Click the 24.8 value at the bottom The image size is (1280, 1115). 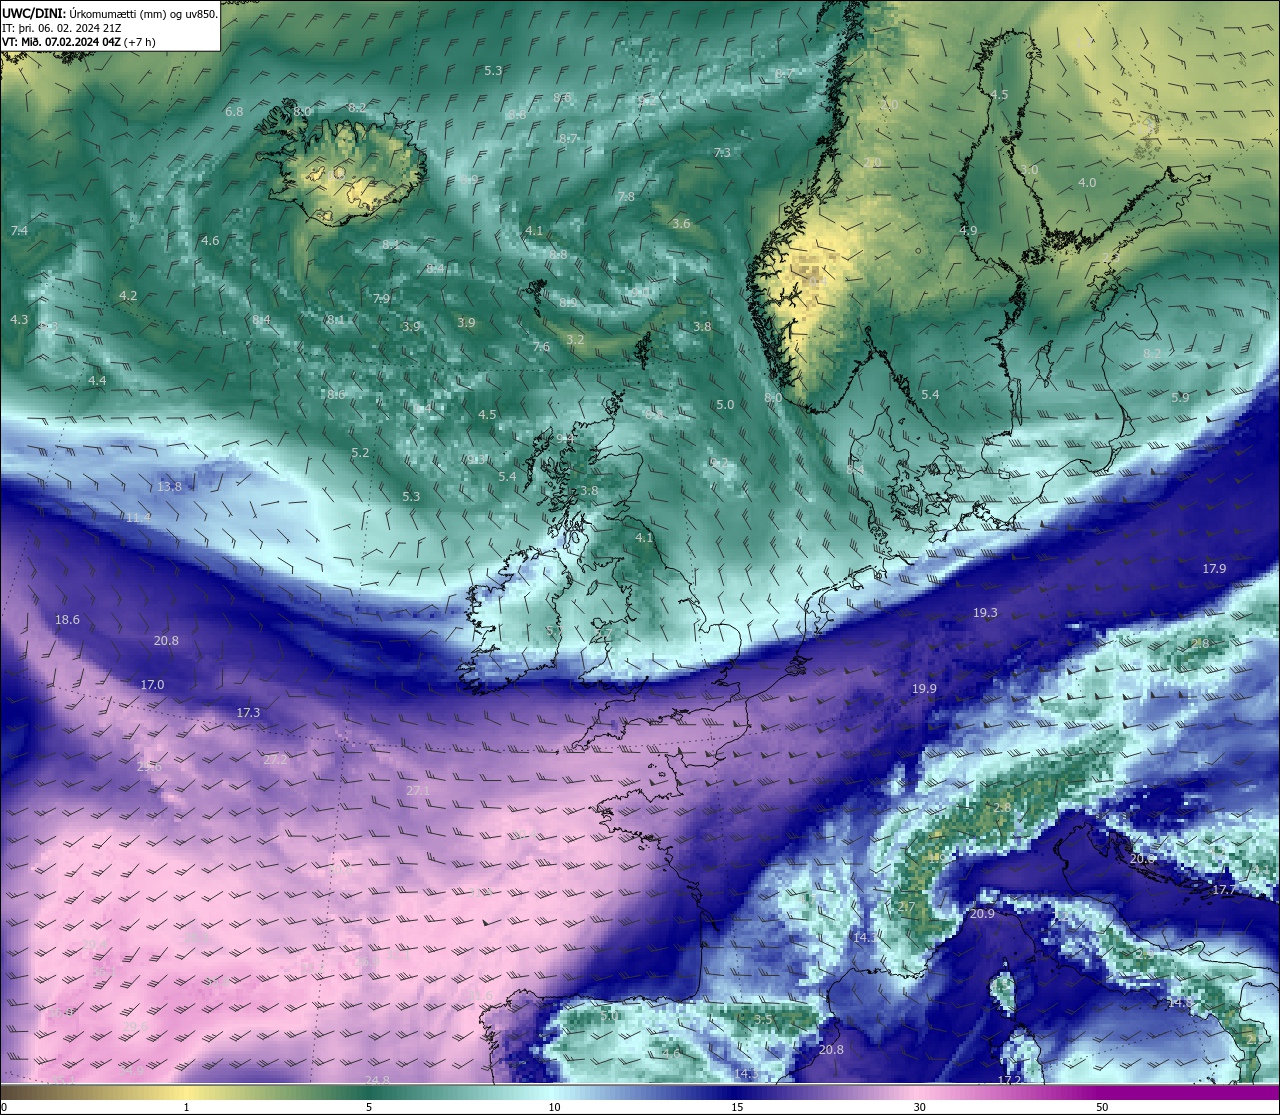(377, 1079)
